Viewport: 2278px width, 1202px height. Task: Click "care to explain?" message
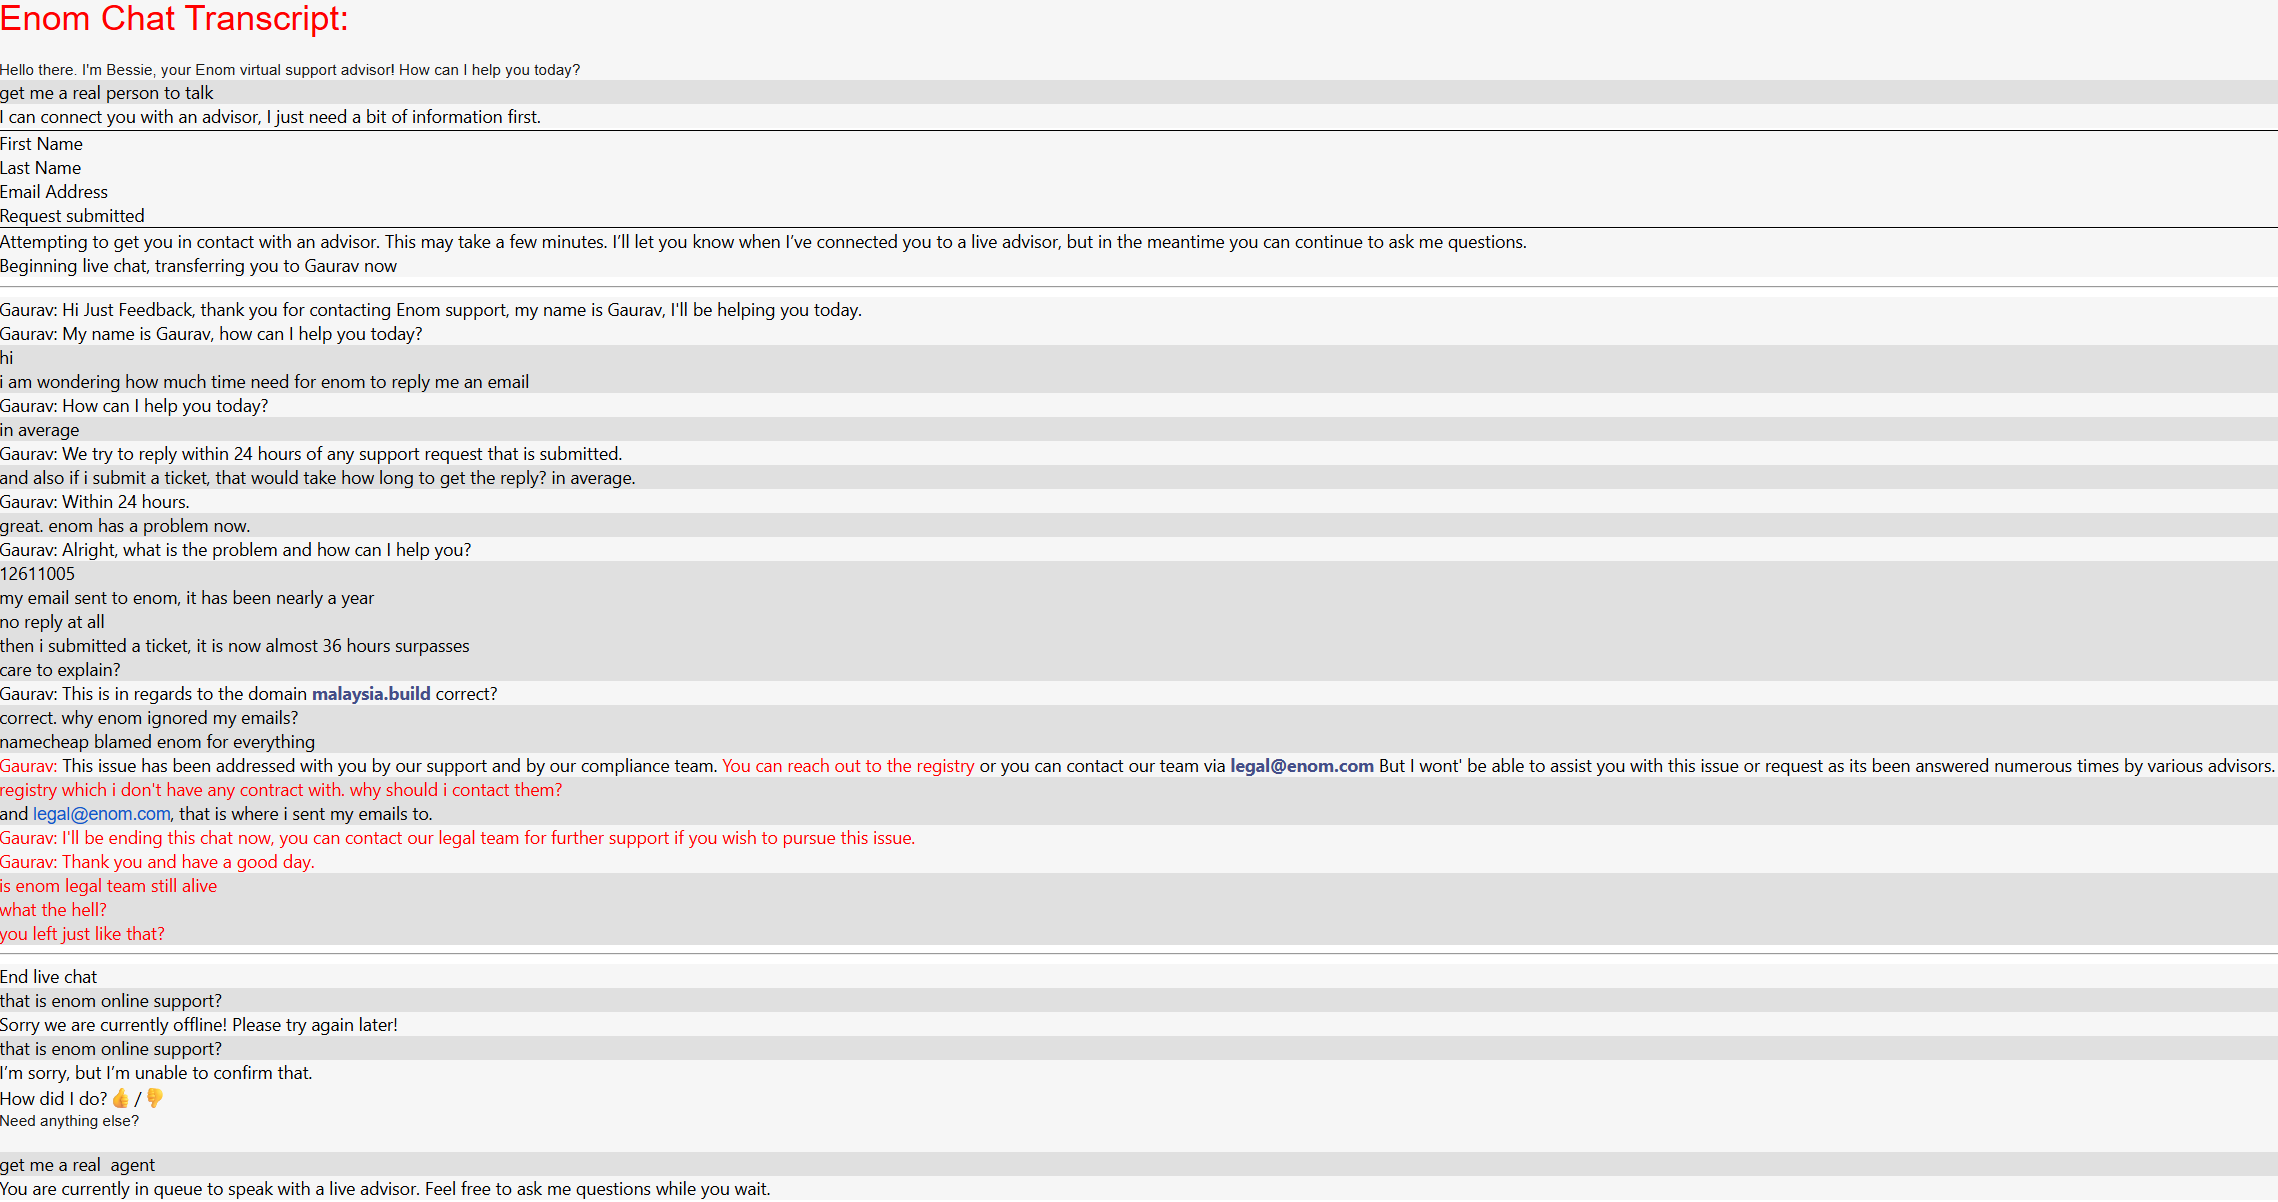60,670
